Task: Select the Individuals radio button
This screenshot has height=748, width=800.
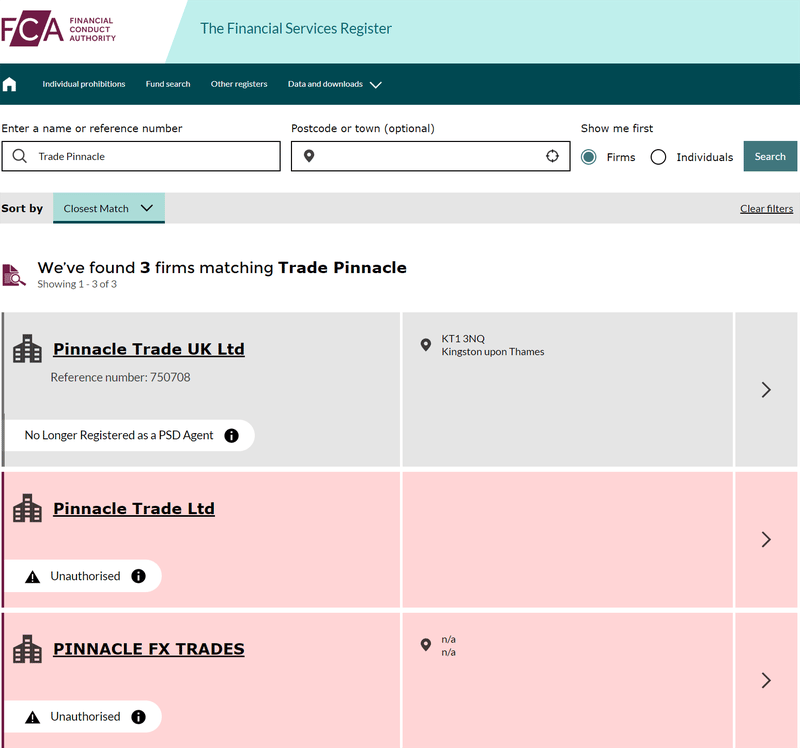Action: click(x=658, y=157)
